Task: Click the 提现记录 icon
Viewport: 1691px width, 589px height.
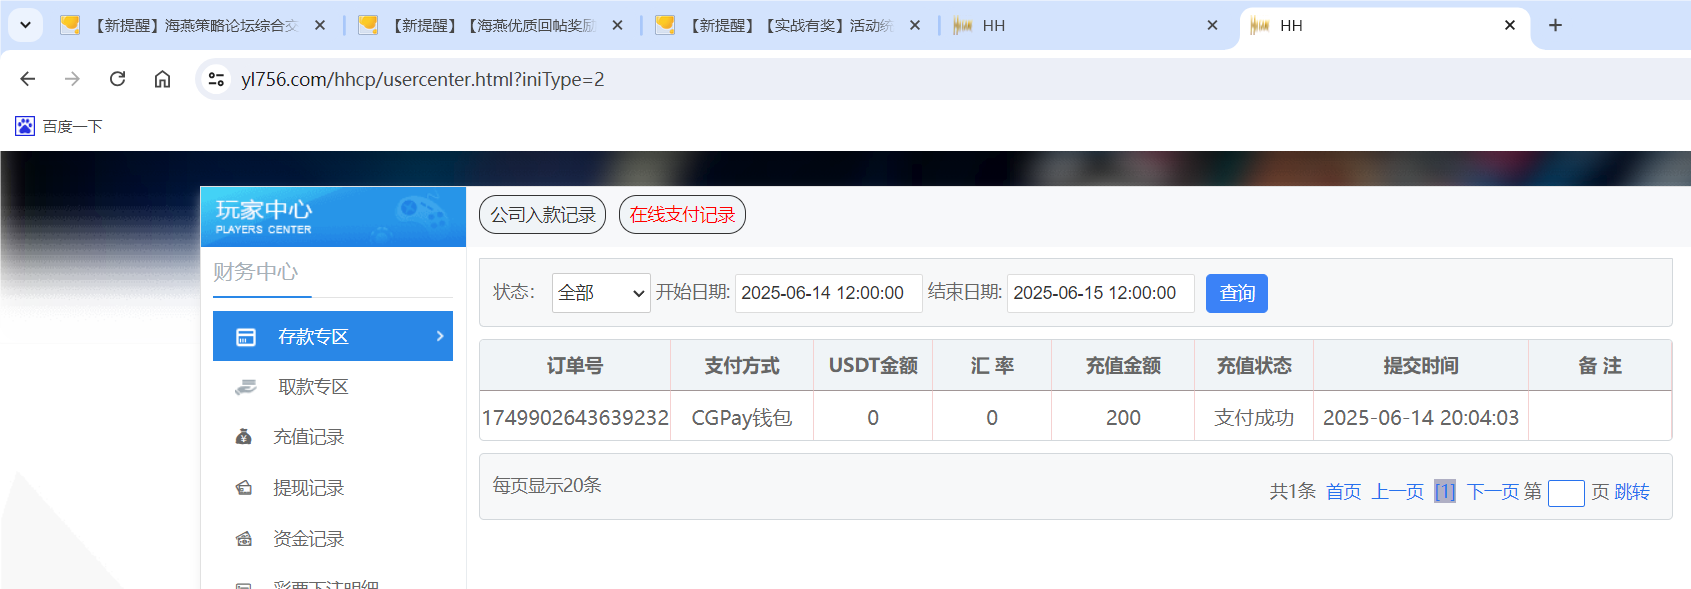Action: (243, 488)
